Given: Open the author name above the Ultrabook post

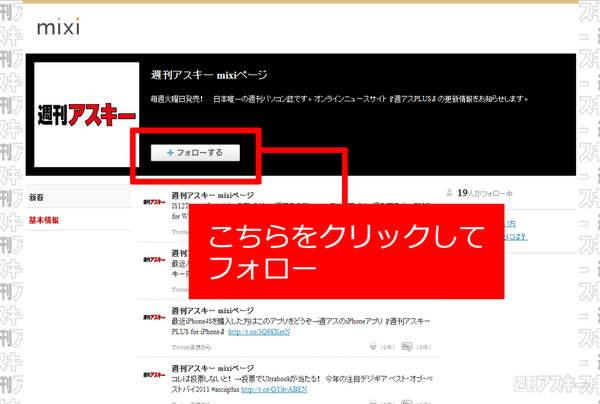Looking at the screenshot, I should (x=213, y=368).
